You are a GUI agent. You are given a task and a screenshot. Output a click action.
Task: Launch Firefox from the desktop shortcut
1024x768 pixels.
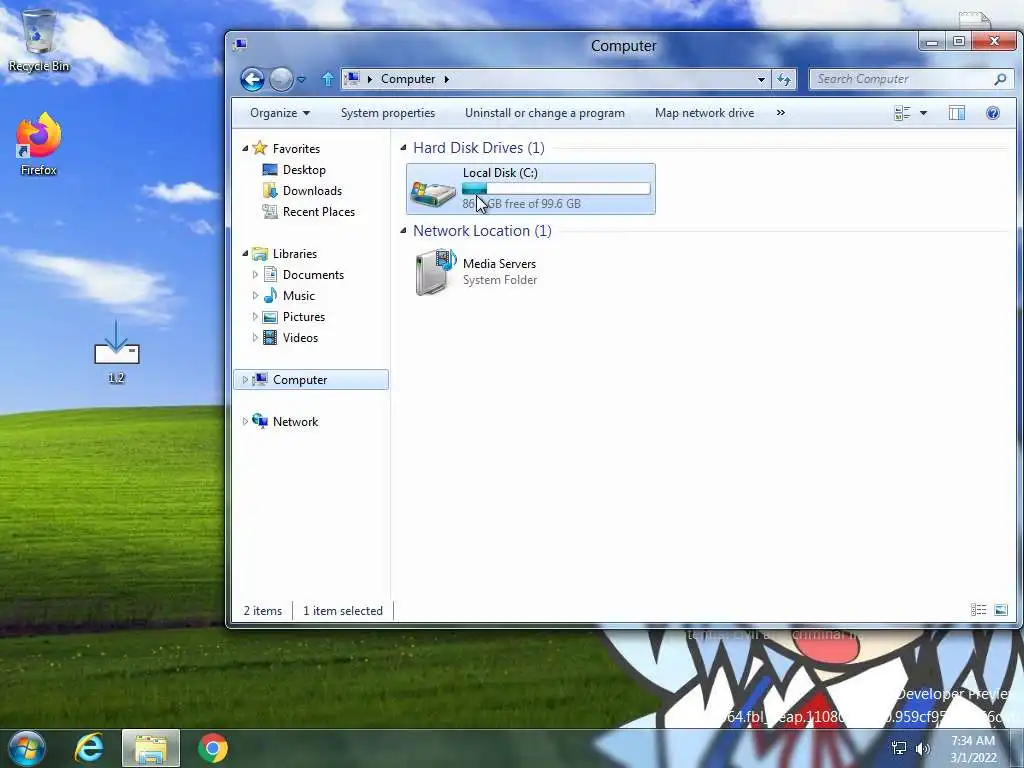(x=39, y=144)
